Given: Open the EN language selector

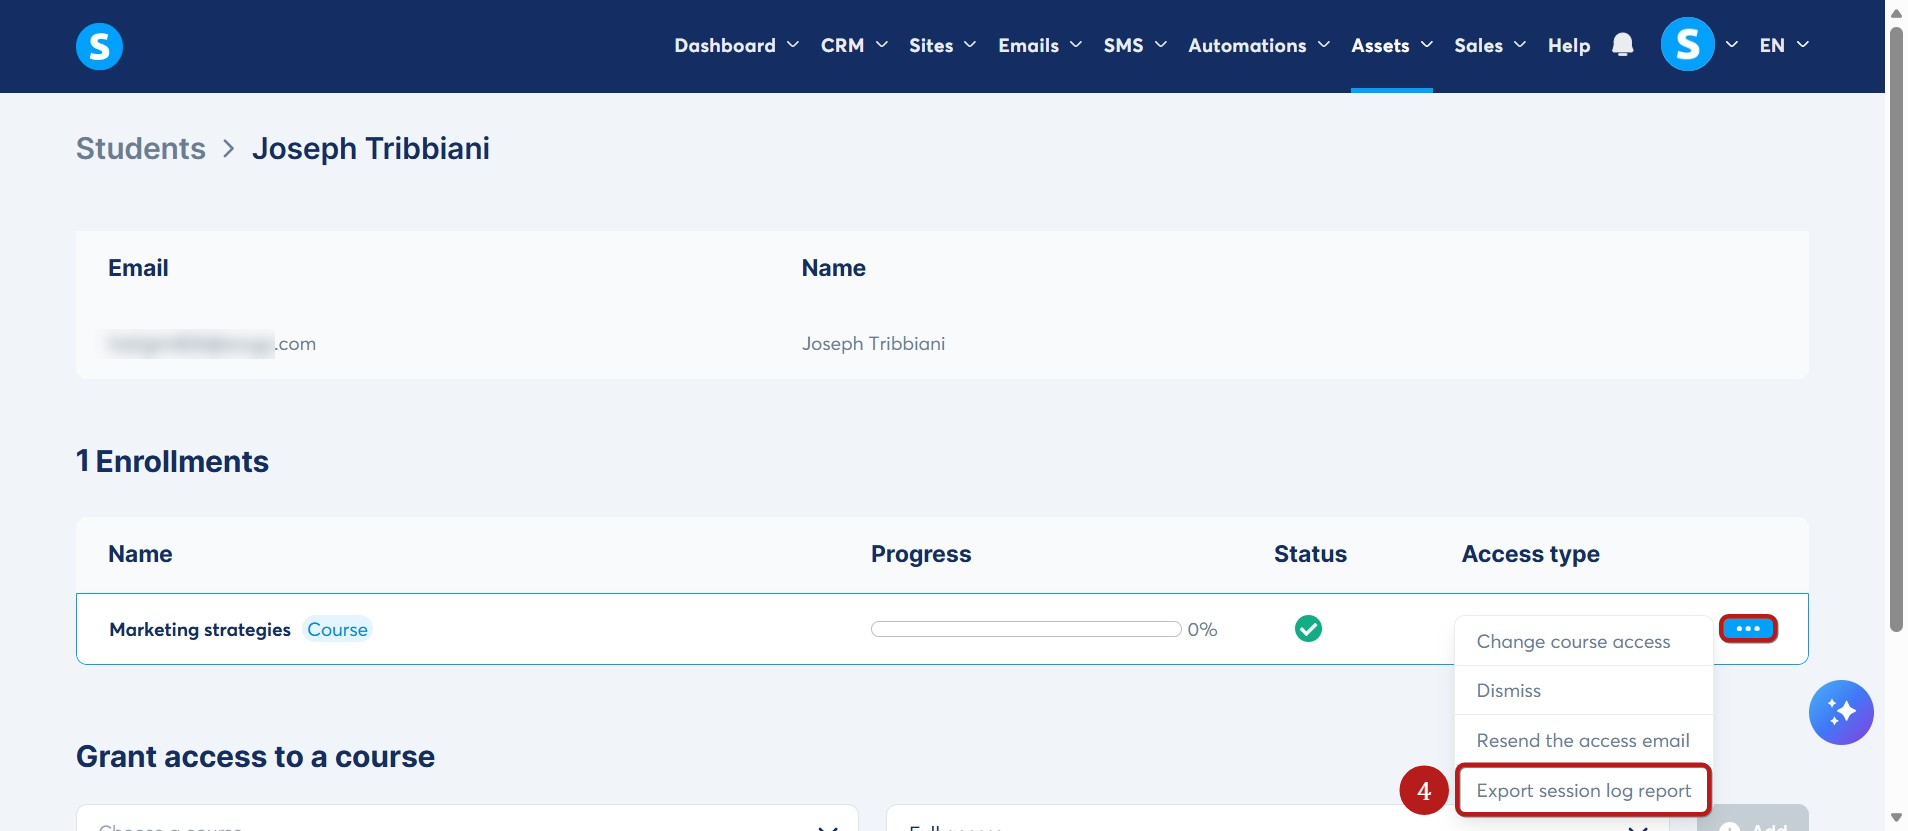Looking at the screenshot, I should click(x=1784, y=45).
